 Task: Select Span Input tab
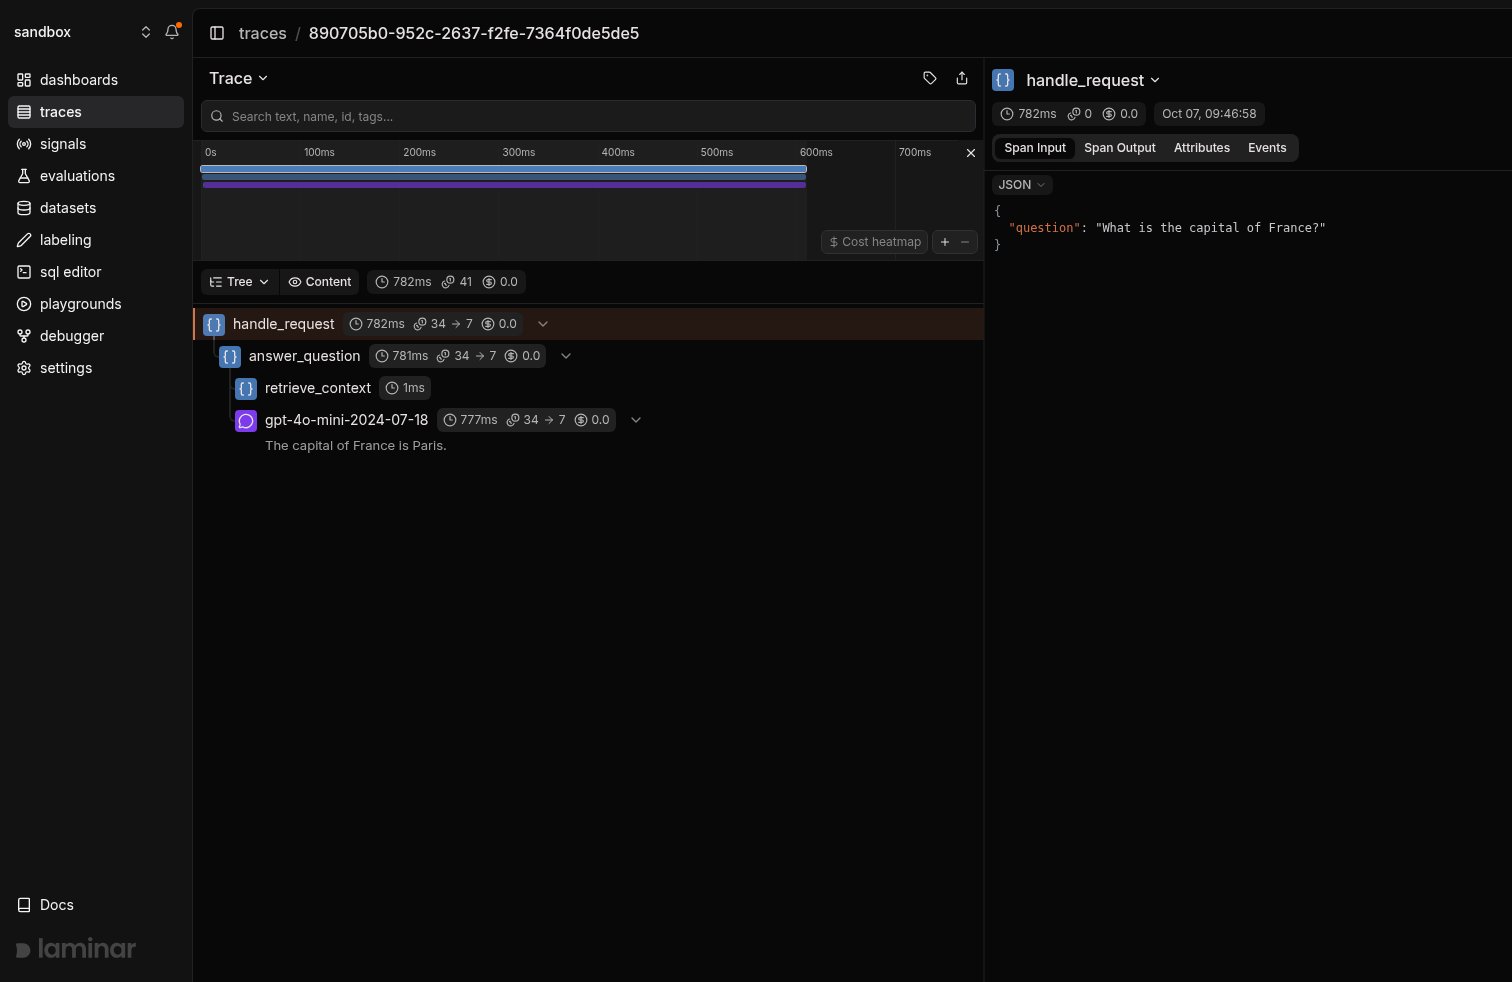pos(1035,148)
